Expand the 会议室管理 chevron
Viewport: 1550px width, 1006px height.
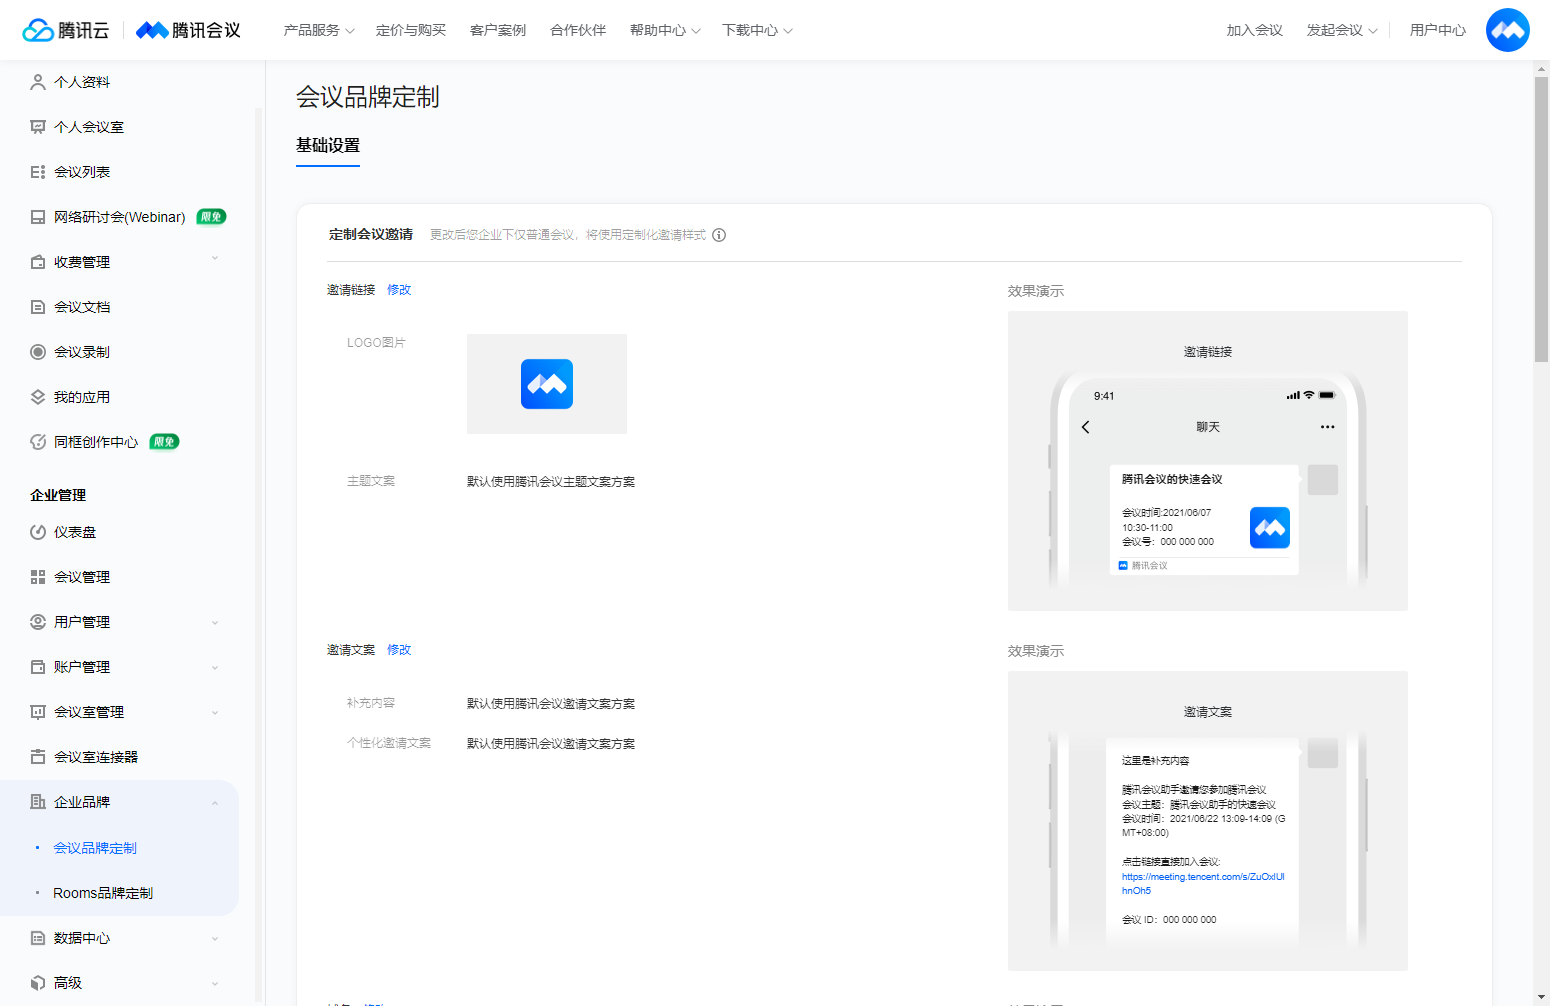click(215, 713)
